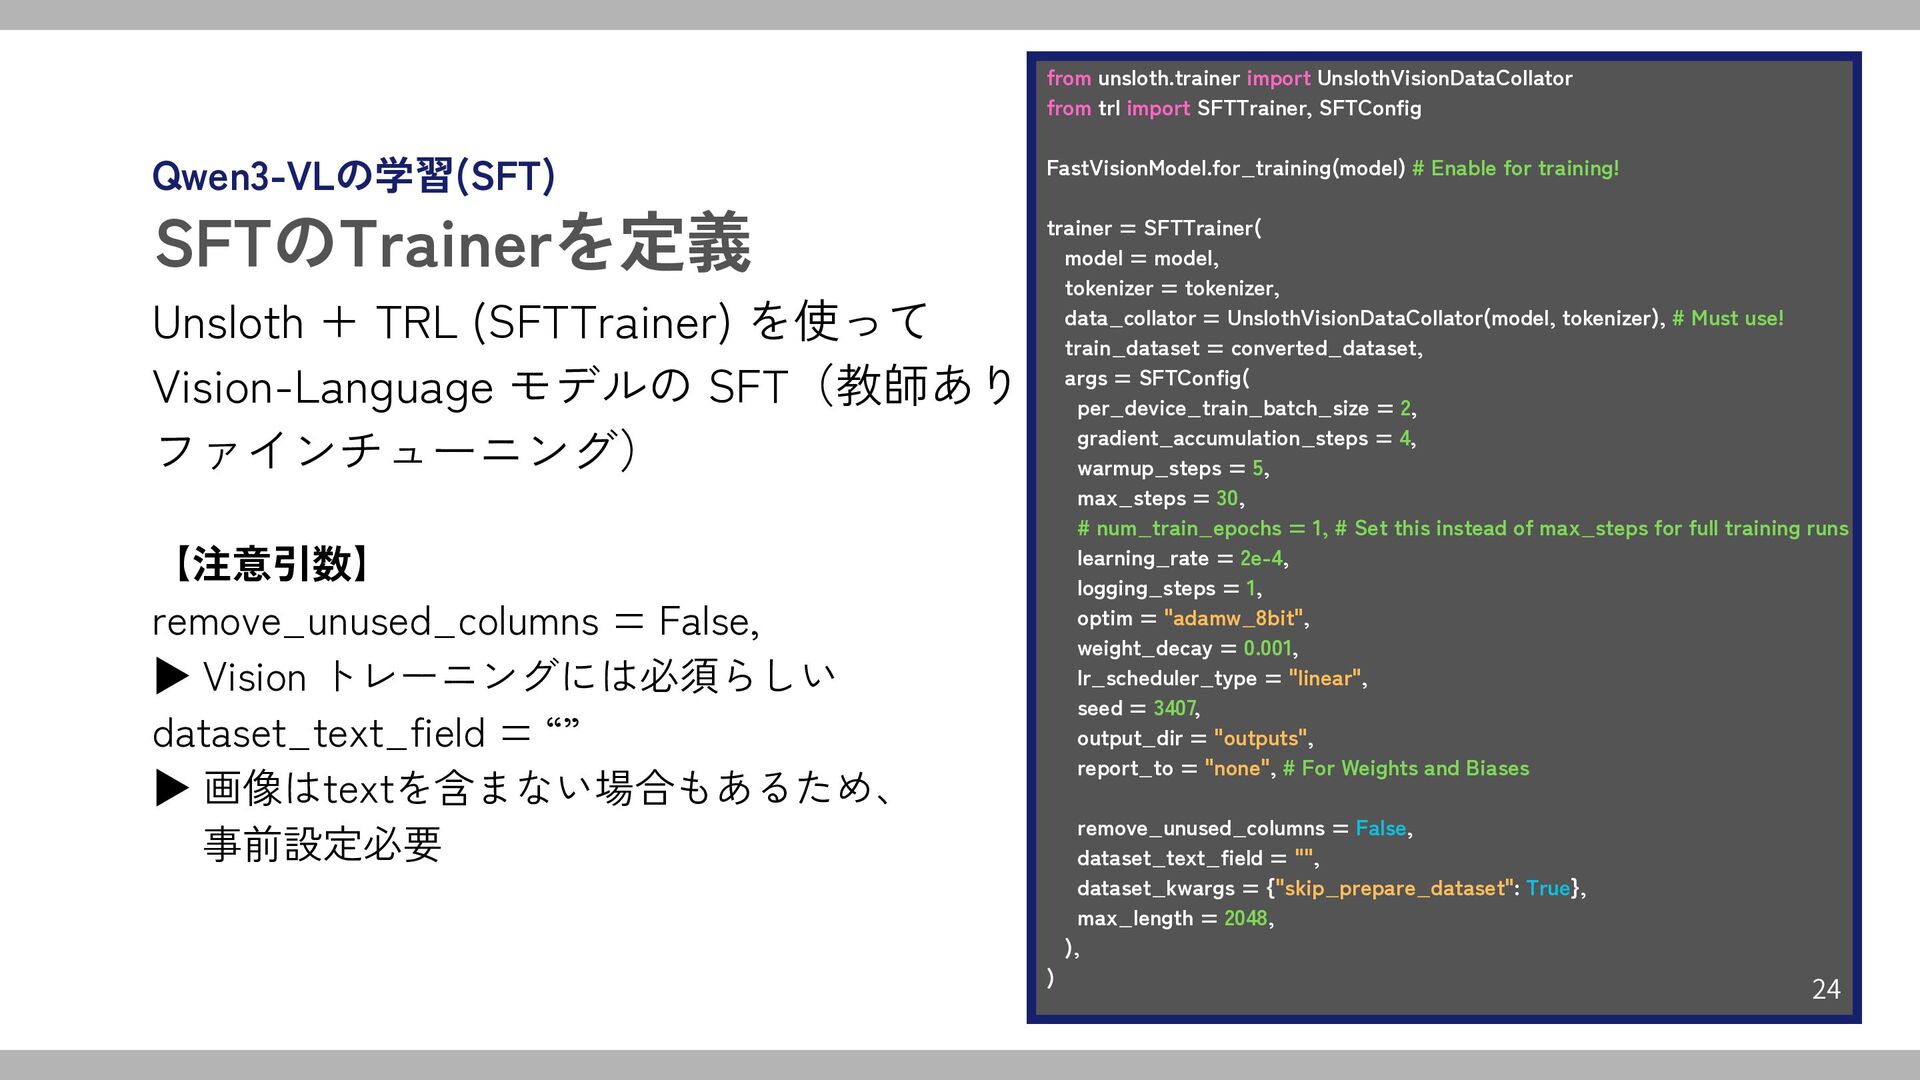Image resolution: width=1920 pixels, height=1080 pixels.
Task: Click the '# For Weights and Biases' comment
Action: pyautogui.click(x=1405, y=768)
